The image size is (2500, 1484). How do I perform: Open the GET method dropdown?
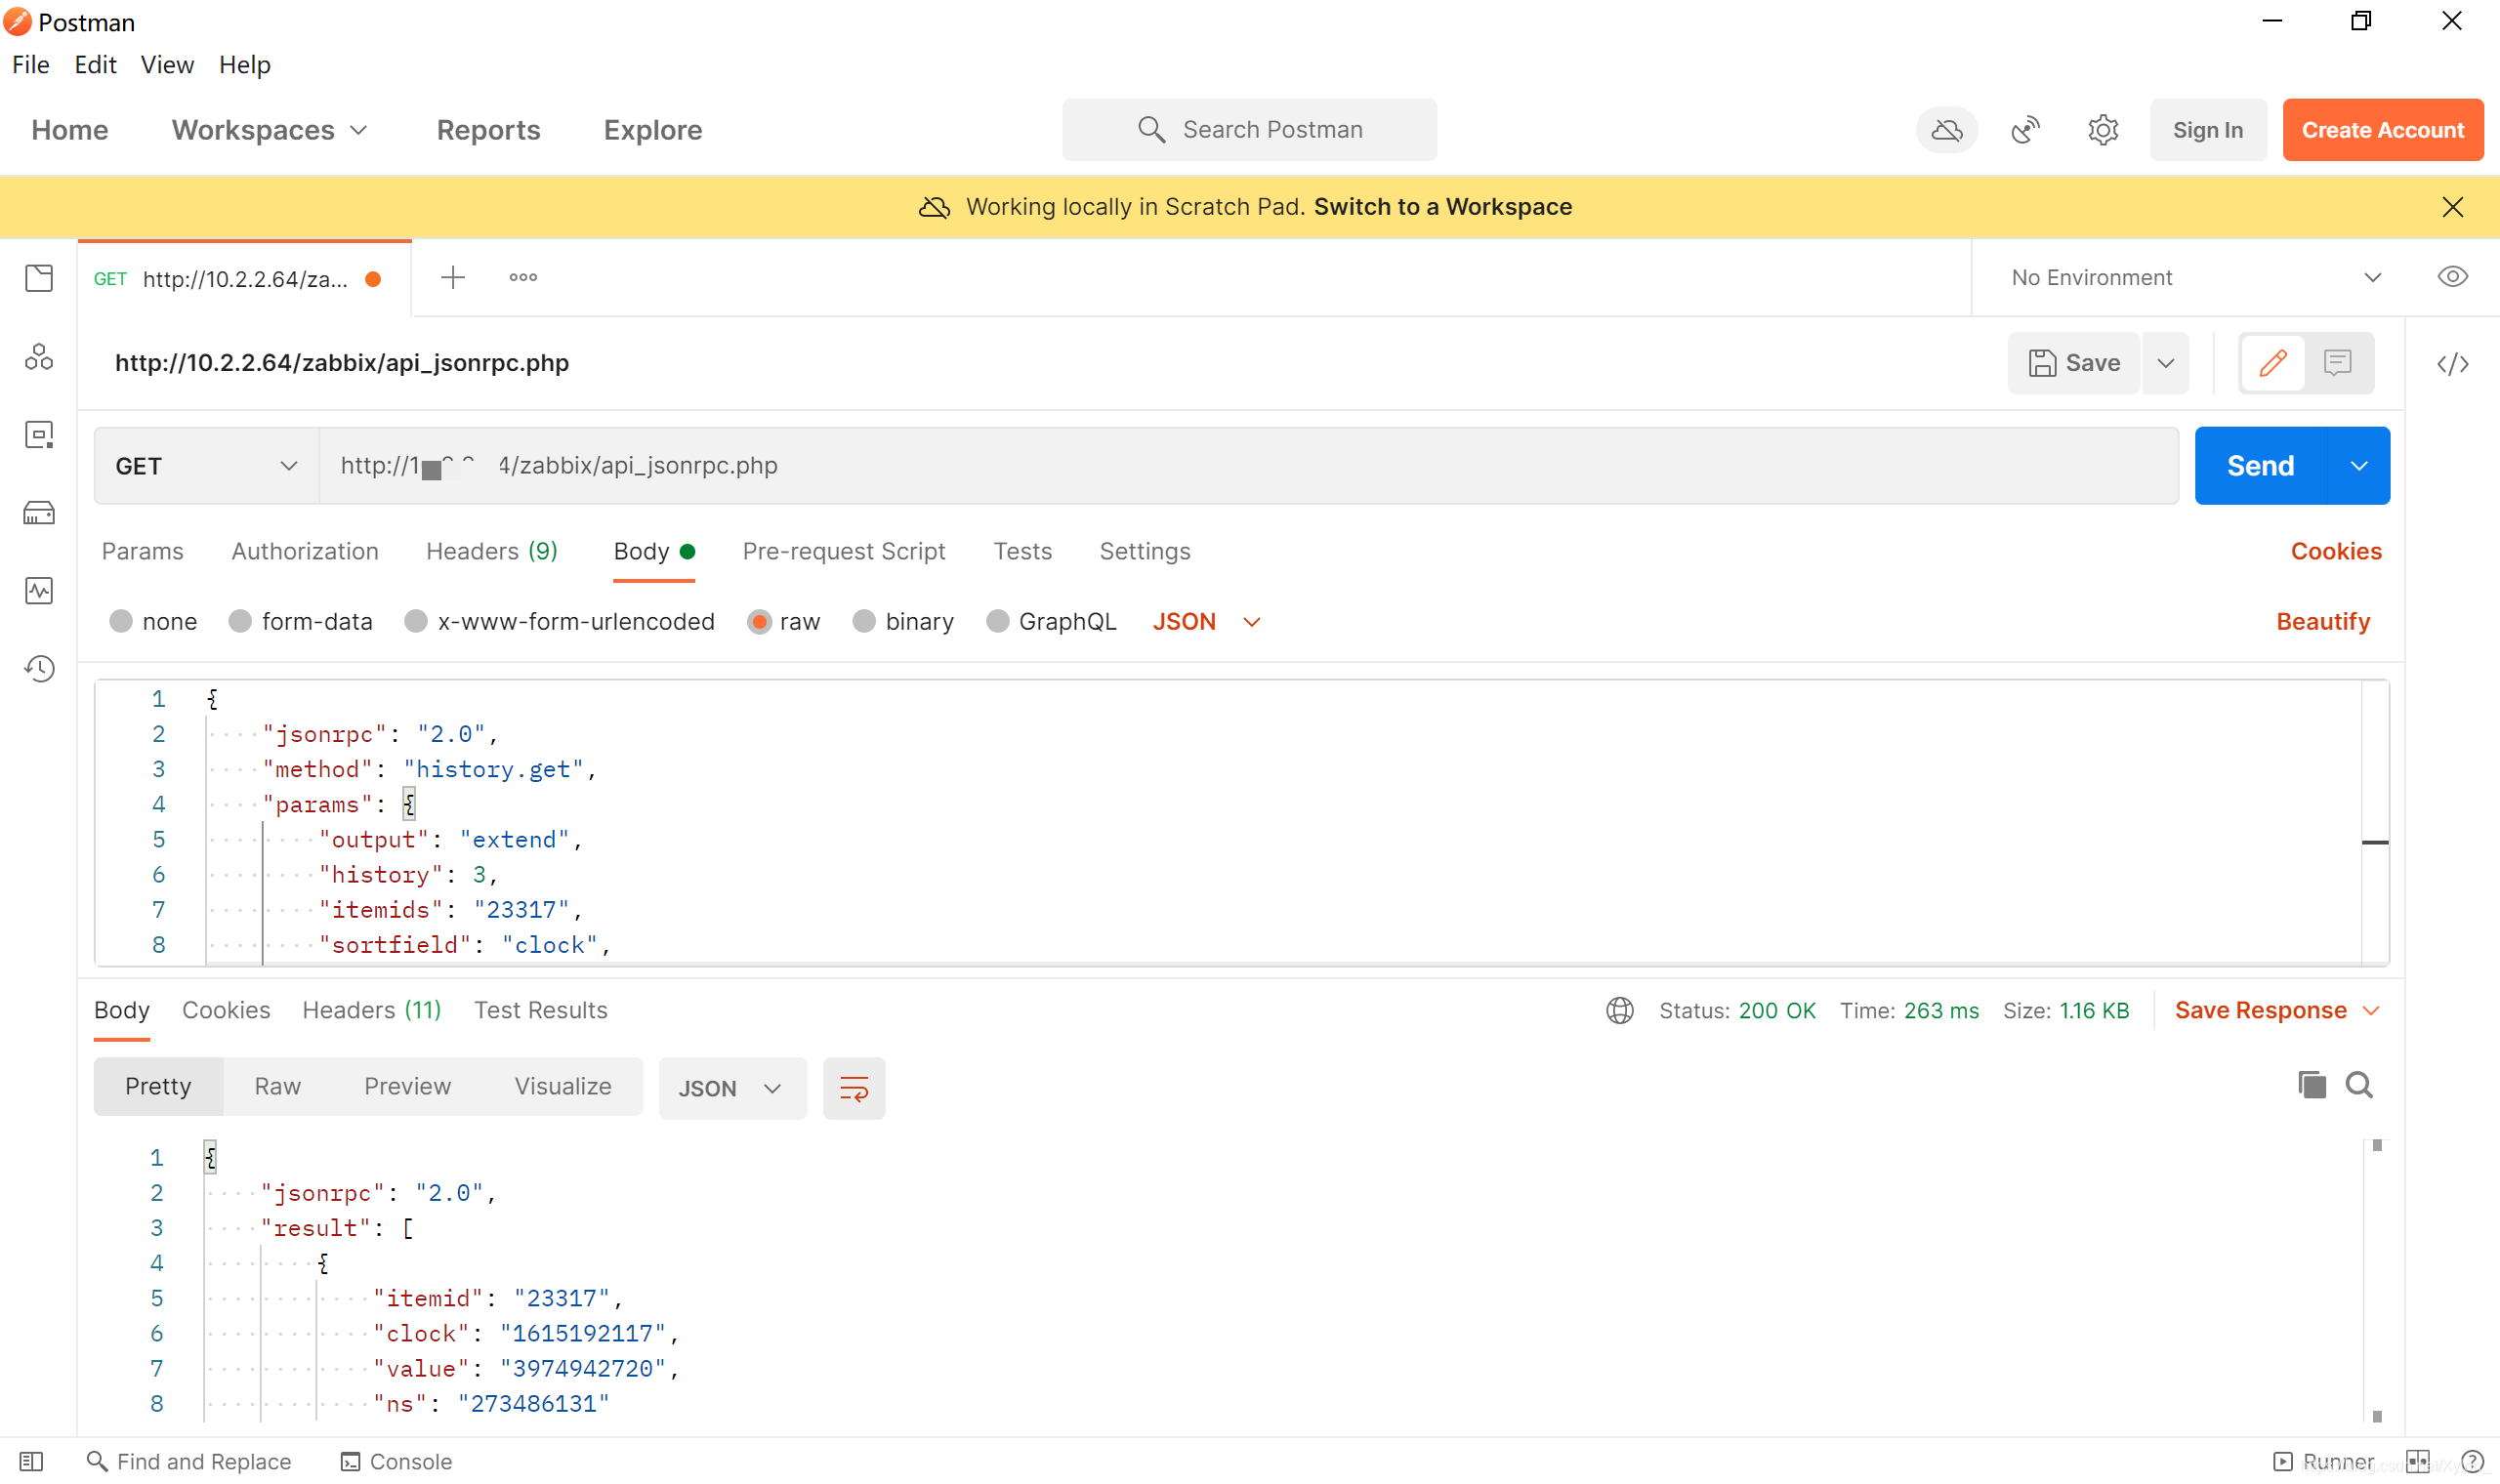click(207, 466)
